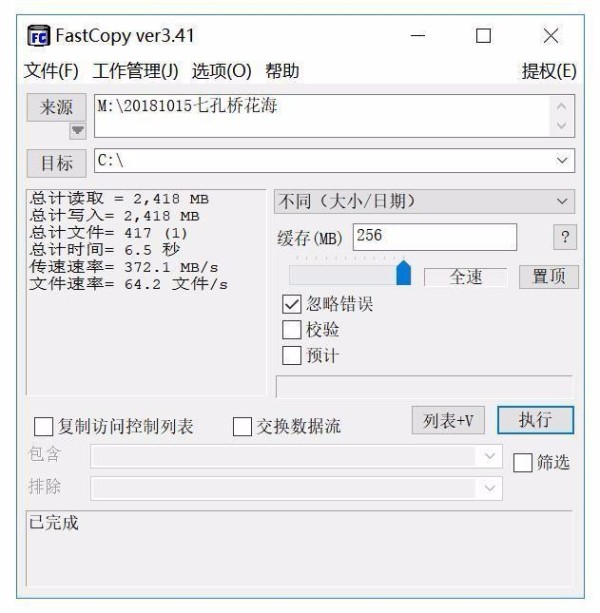Click the ? help button beside buffer field
The image size is (600, 613).
(x=565, y=237)
